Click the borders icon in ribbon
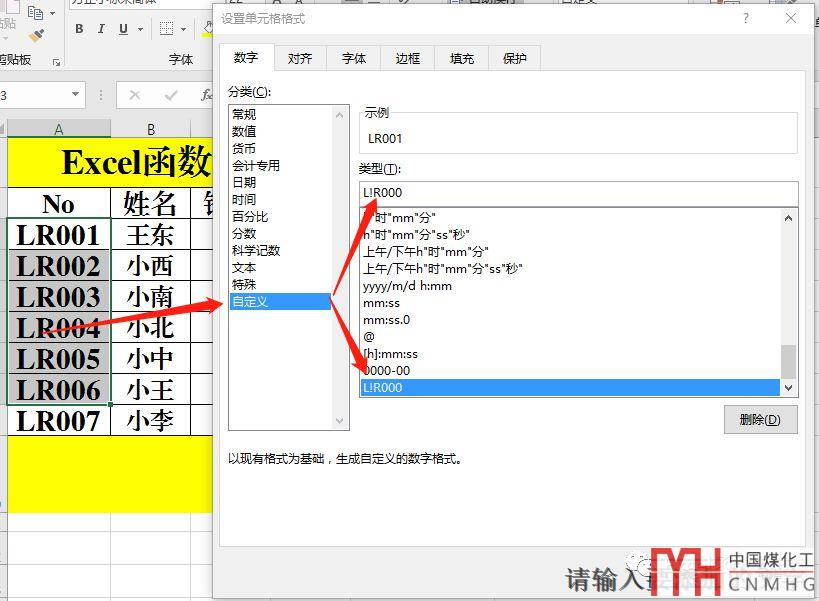The height and width of the screenshot is (601, 819). [166, 29]
